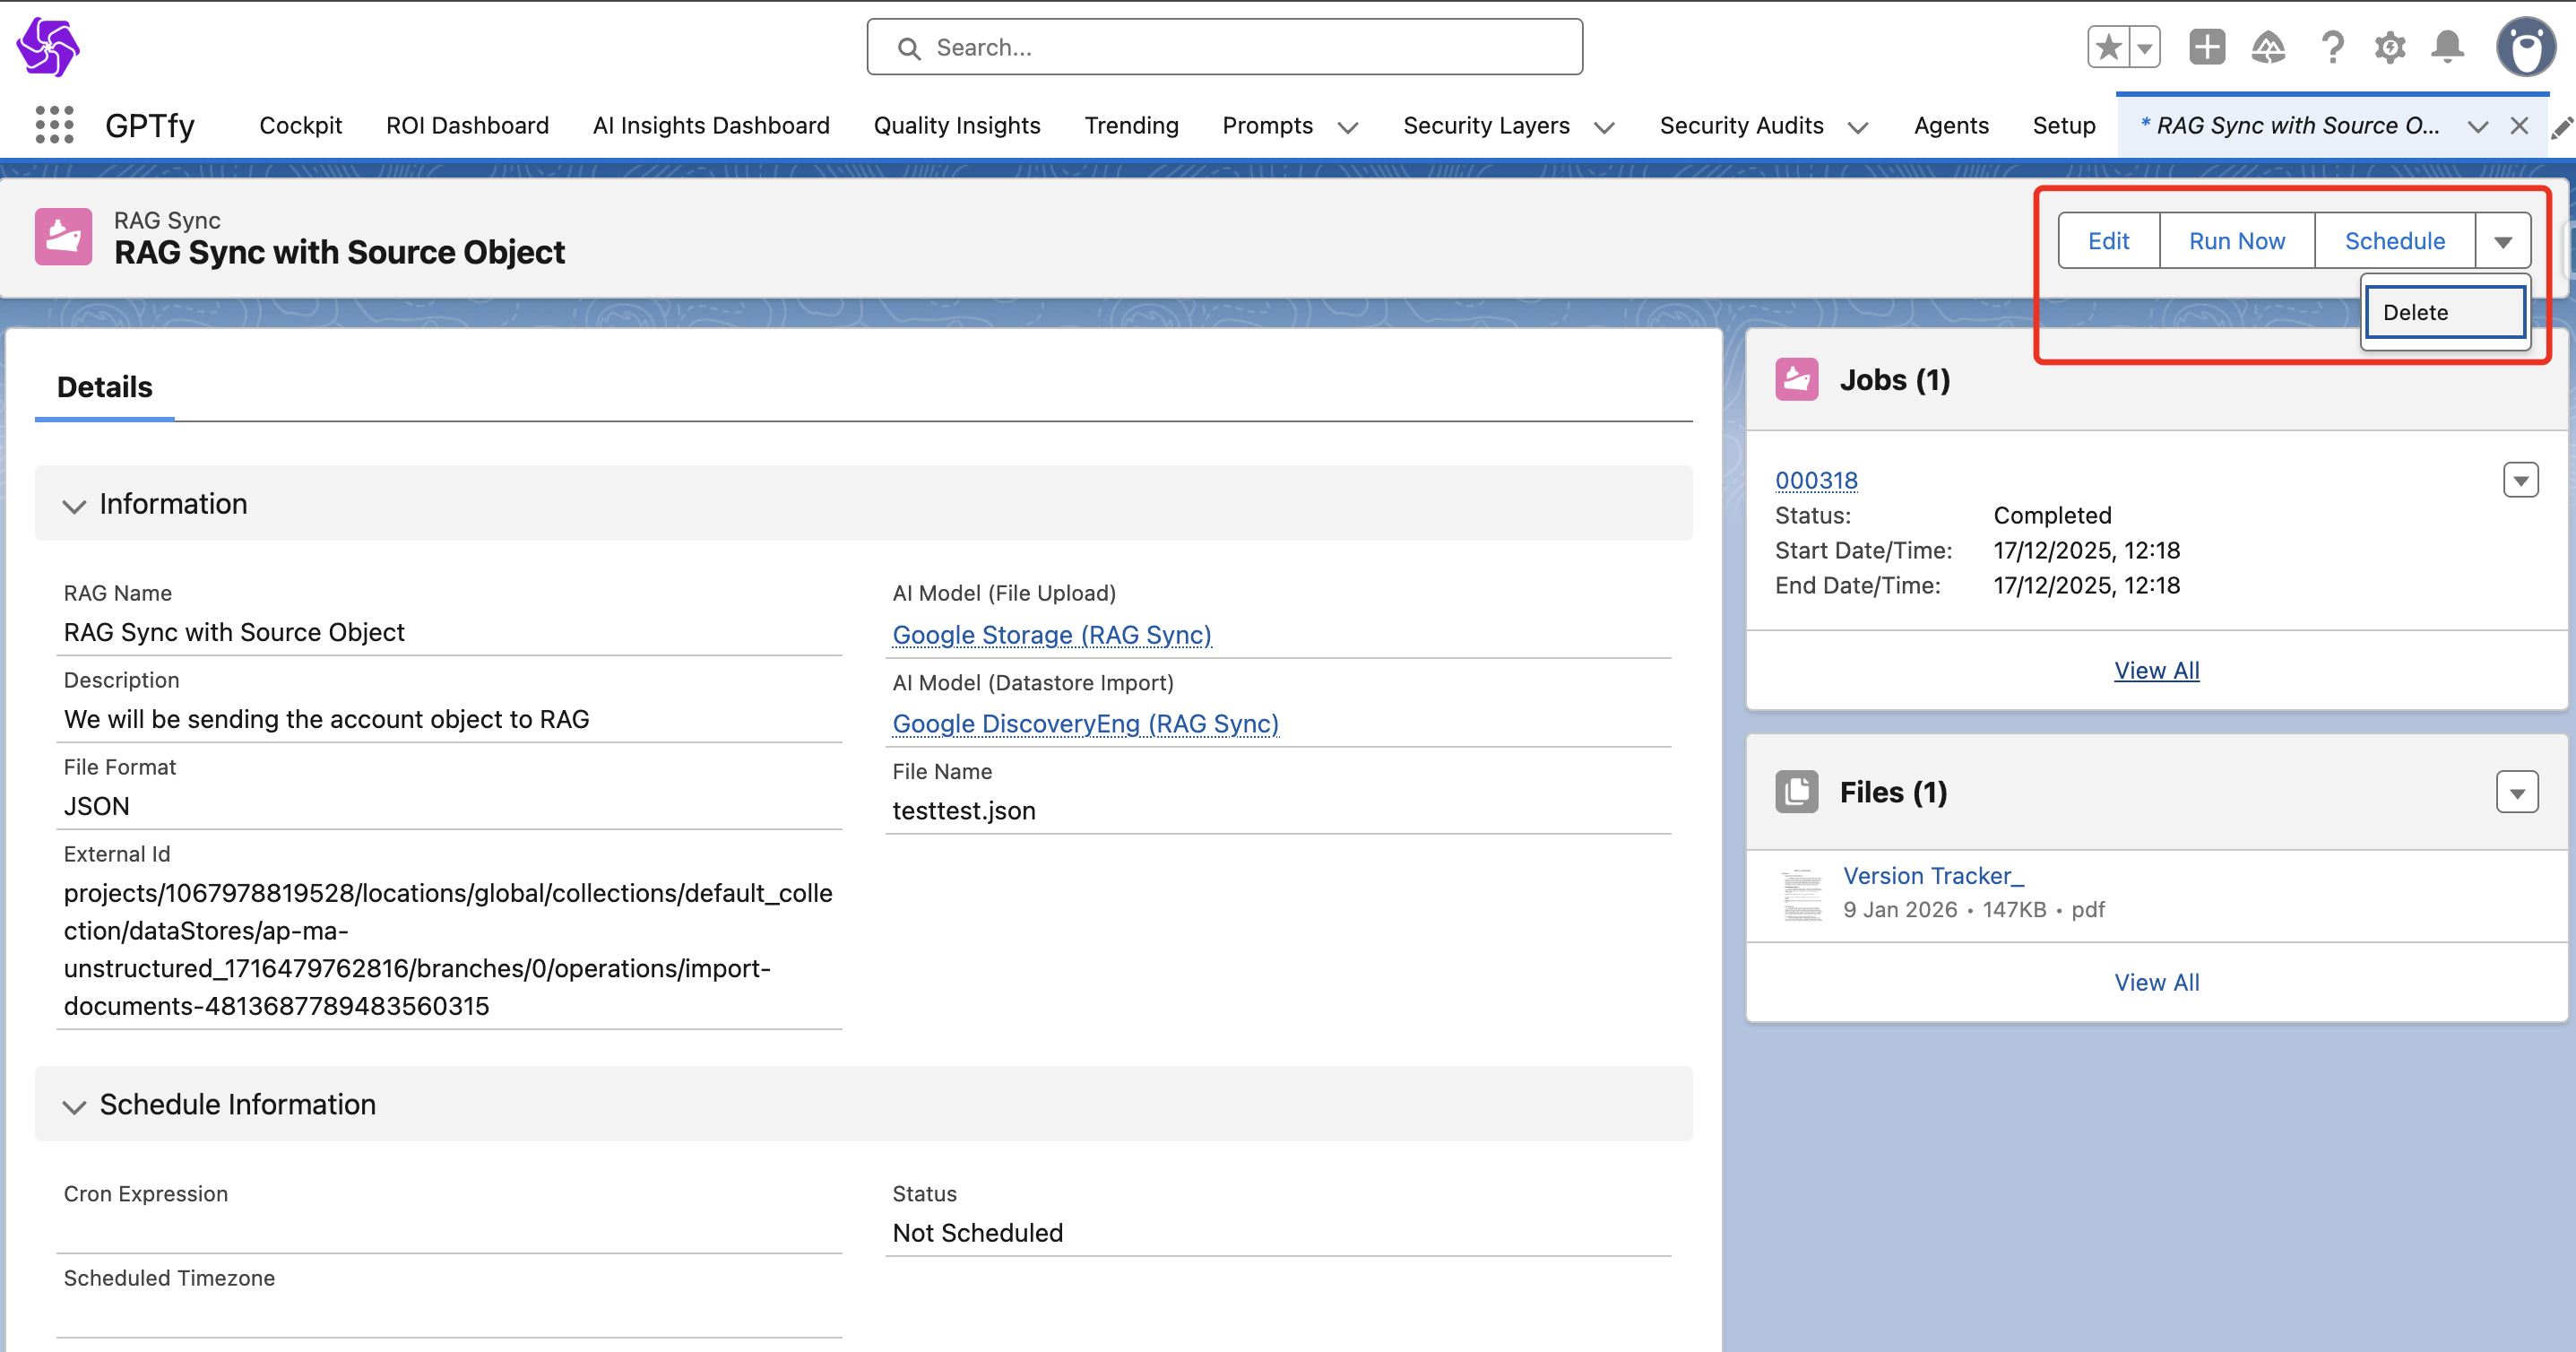Collapse the Schedule Information section
The width and height of the screenshot is (2576, 1352).
(74, 1106)
